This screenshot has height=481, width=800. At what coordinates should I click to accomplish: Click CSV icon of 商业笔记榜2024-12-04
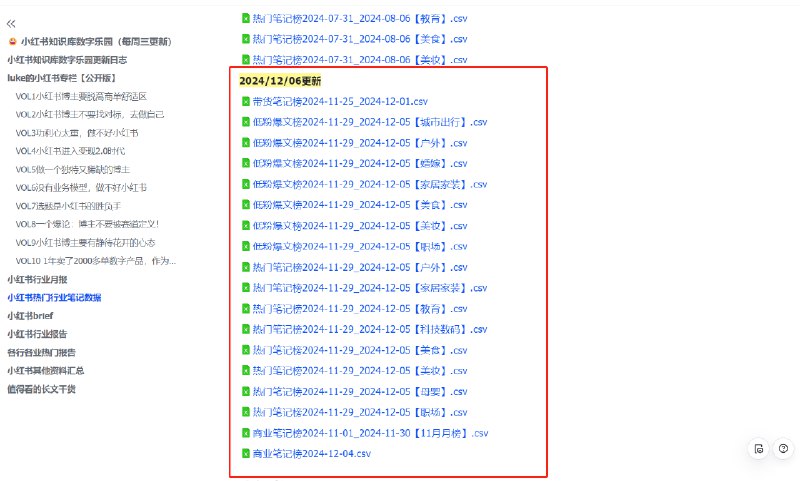pos(245,453)
